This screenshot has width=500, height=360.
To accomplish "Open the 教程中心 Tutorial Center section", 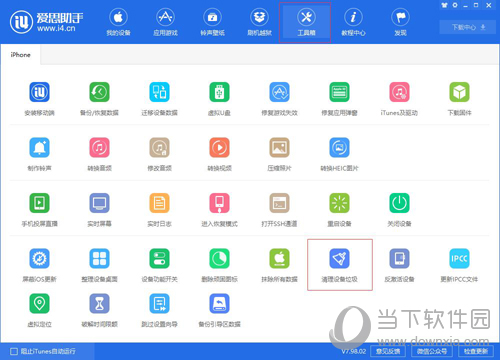I will [353, 22].
